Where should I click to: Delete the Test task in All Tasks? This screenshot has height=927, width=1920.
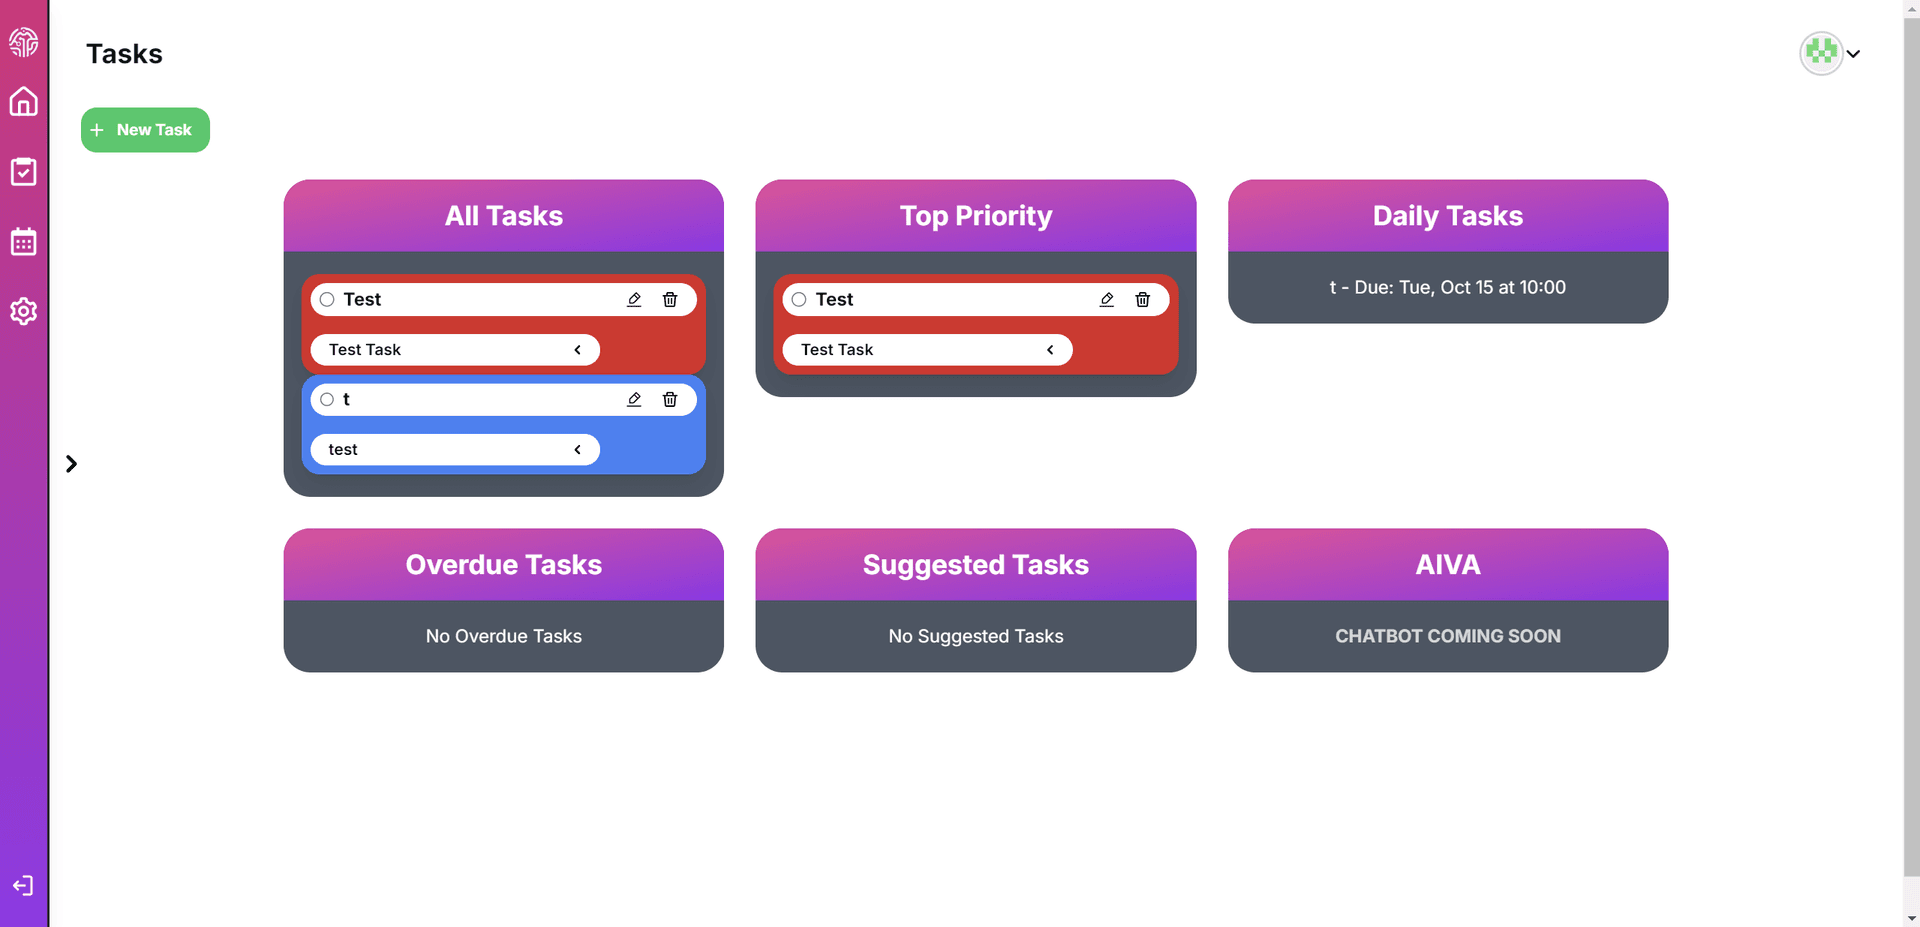coord(670,299)
